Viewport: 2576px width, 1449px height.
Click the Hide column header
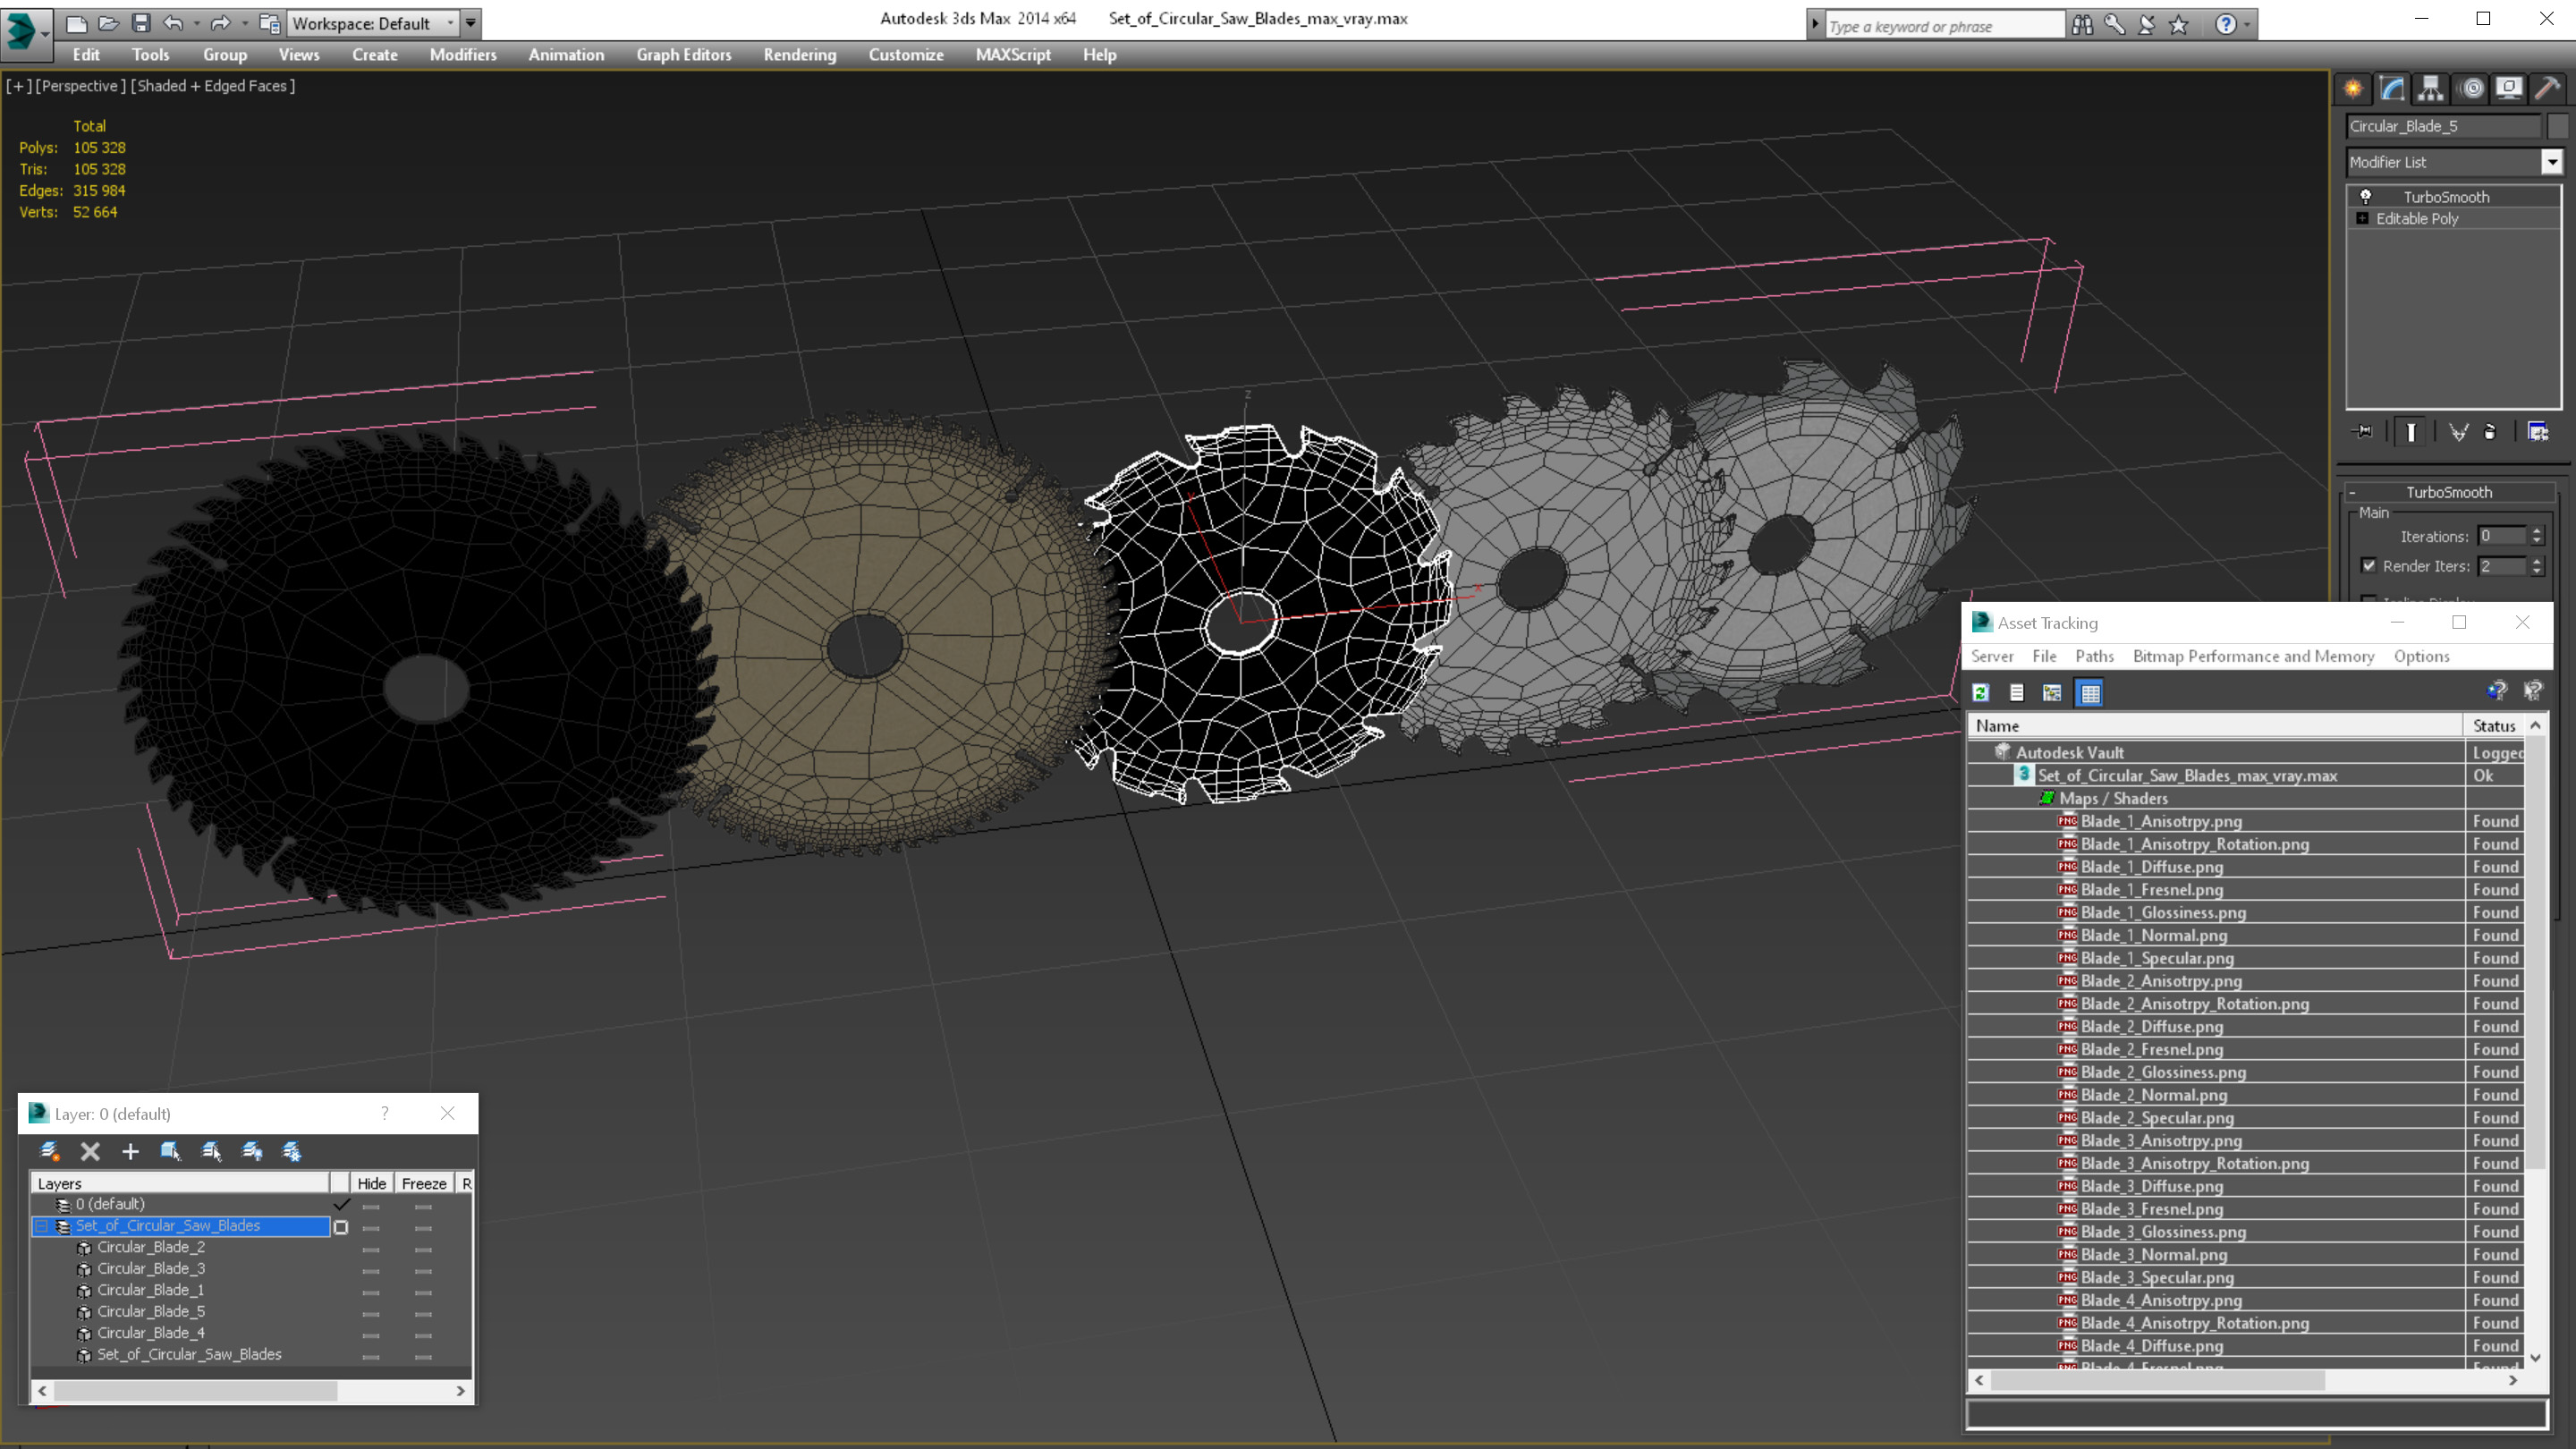pyautogui.click(x=371, y=1183)
